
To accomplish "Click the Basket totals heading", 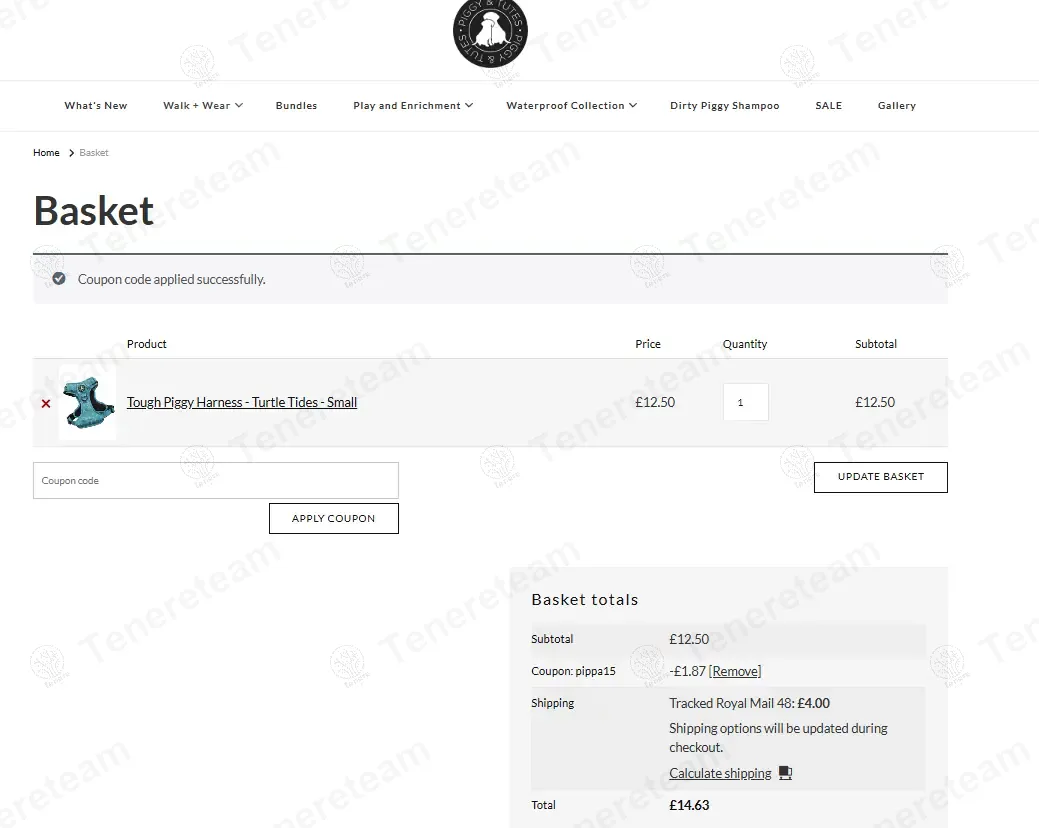I will tap(585, 599).
